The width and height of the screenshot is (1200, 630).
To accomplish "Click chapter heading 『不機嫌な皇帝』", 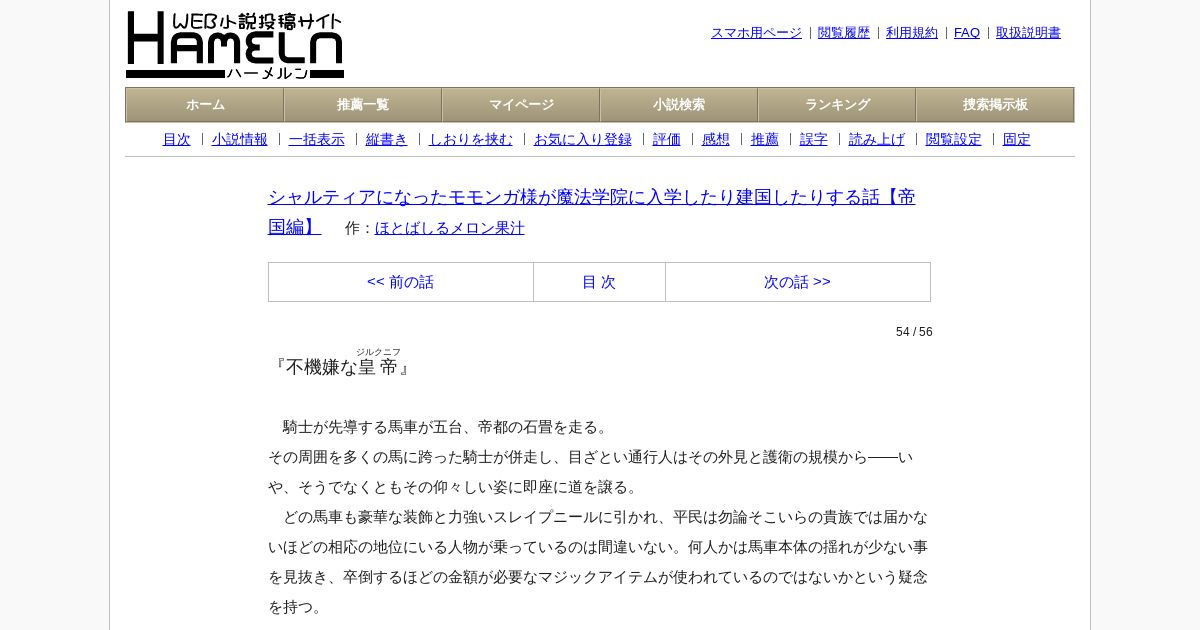I will (341, 365).
